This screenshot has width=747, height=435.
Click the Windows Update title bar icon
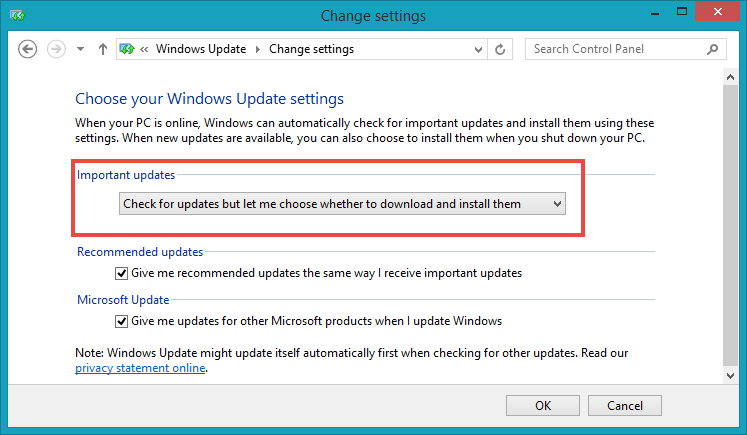pos(18,16)
